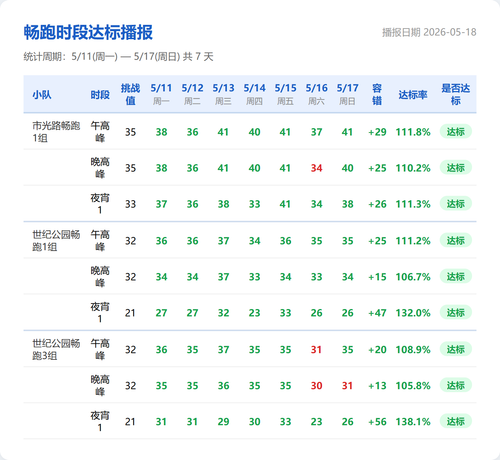Click the 138.1% rate cell
The height and width of the screenshot is (460, 500).
tap(413, 422)
